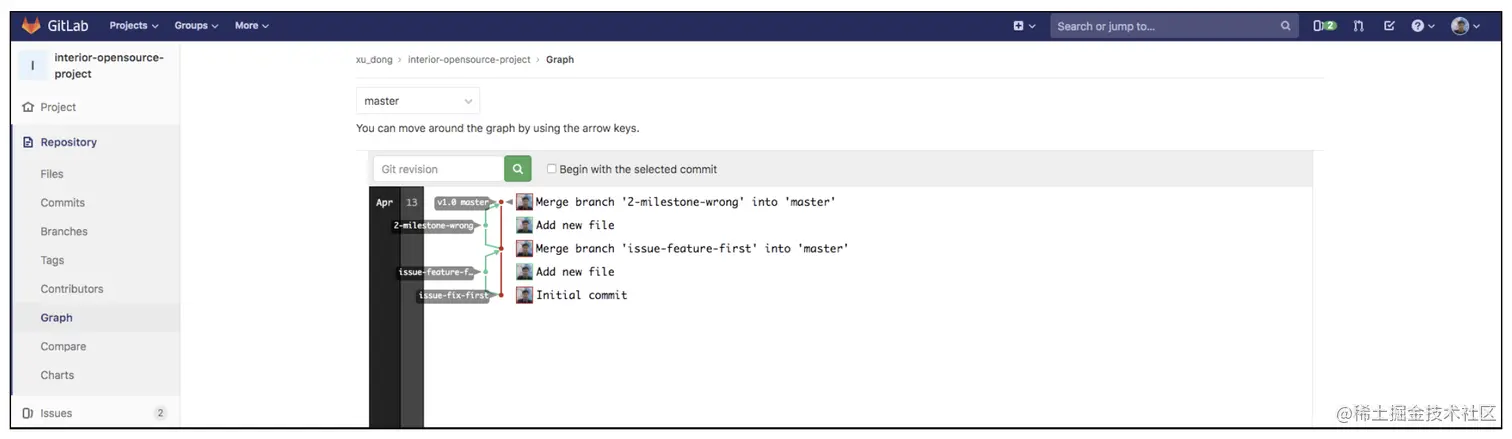The width and height of the screenshot is (1512, 439).
Task: Click the GitLab fox logo
Action: pyautogui.click(x=31, y=25)
